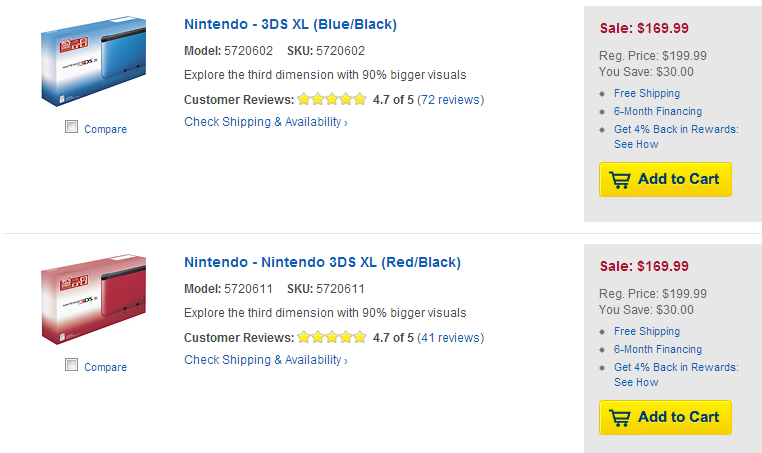The width and height of the screenshot is (762, 453).
Task: Open Nintendo 3DS XL (Red/Black) product title
Action: (322, 262)
